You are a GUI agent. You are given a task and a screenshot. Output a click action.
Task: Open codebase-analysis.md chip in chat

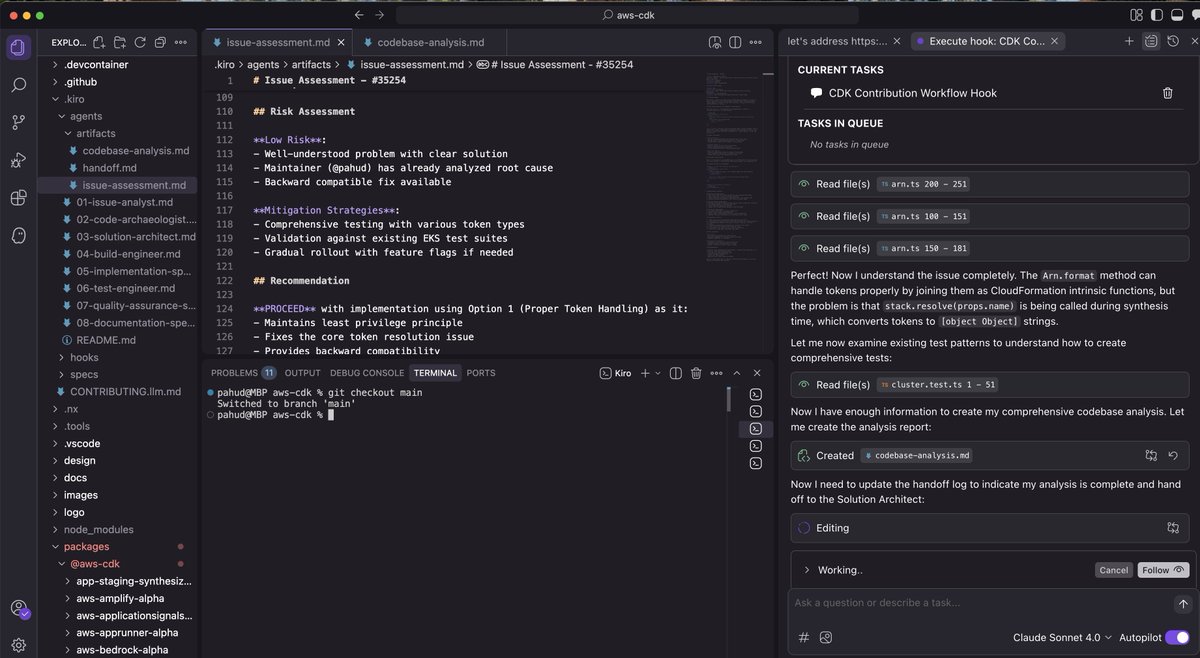(916, 455)
